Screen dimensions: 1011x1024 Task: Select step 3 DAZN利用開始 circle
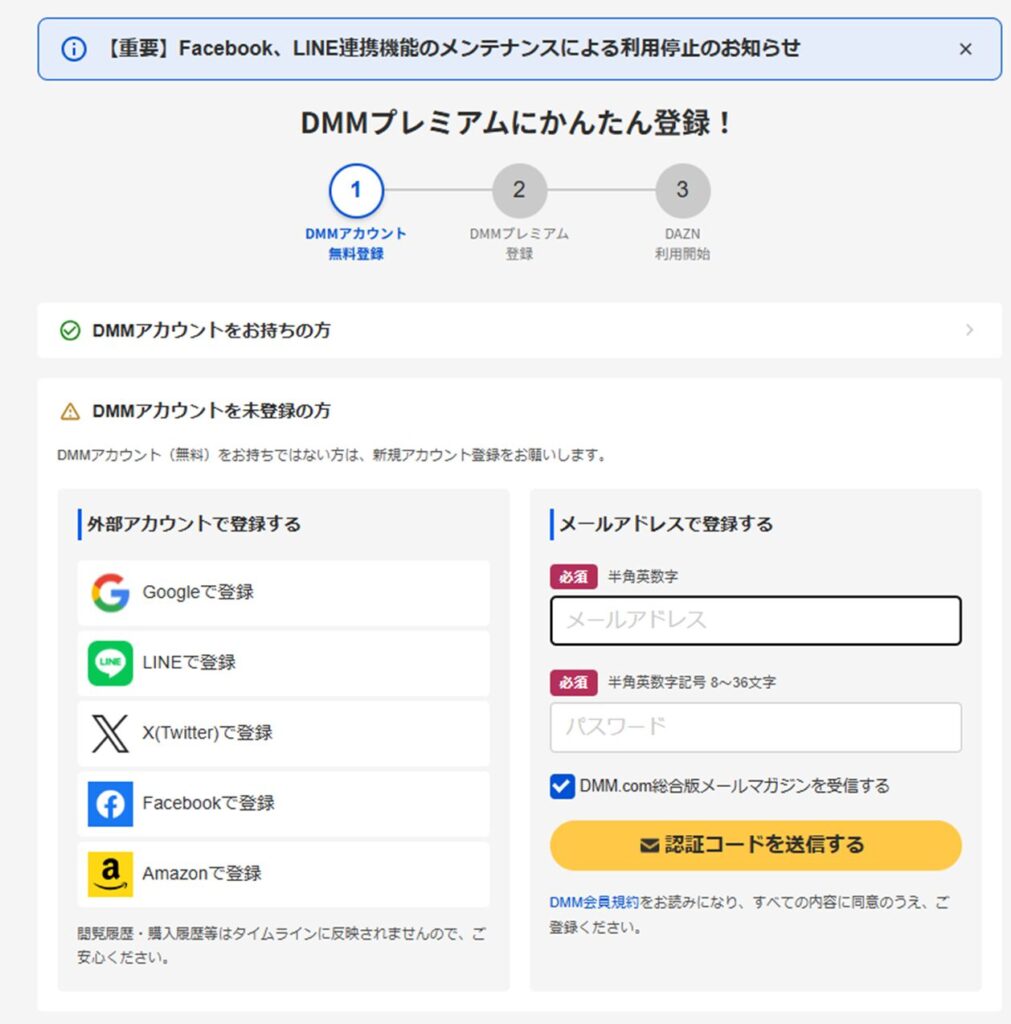click(682, 190)
